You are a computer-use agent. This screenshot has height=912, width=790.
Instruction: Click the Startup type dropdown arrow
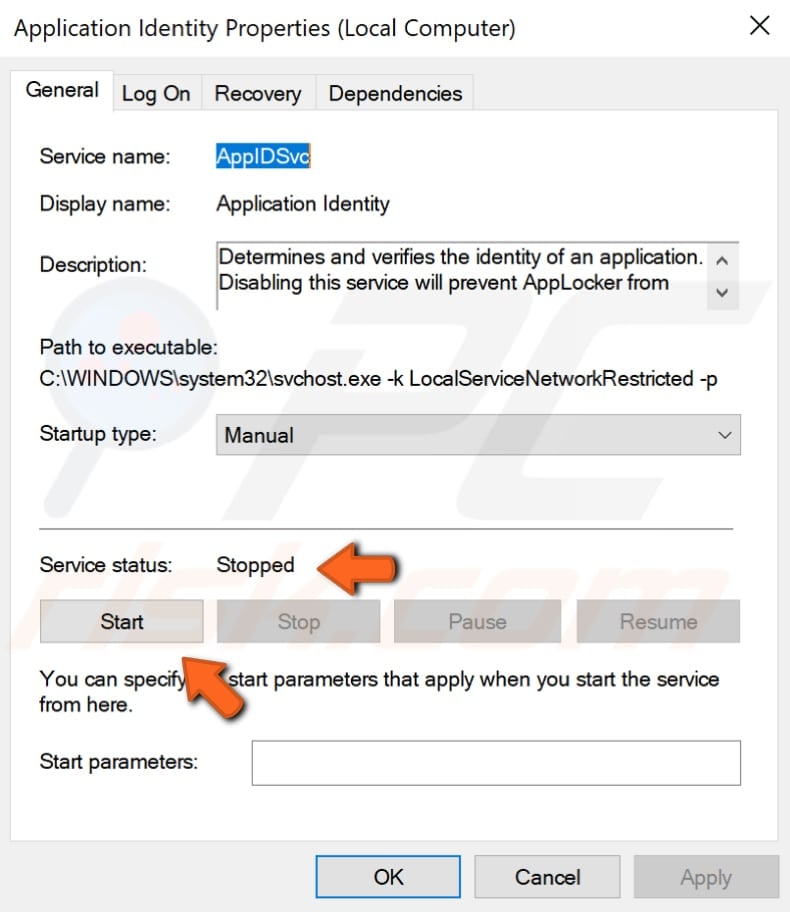click(x=723, y=435)
